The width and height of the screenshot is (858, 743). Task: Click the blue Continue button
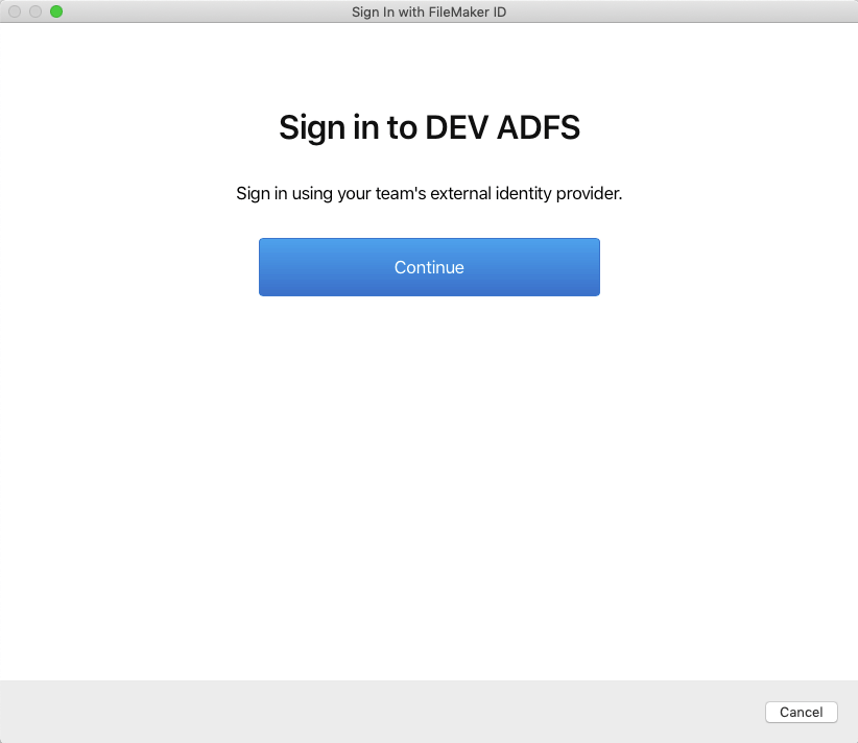coord(429,267)
